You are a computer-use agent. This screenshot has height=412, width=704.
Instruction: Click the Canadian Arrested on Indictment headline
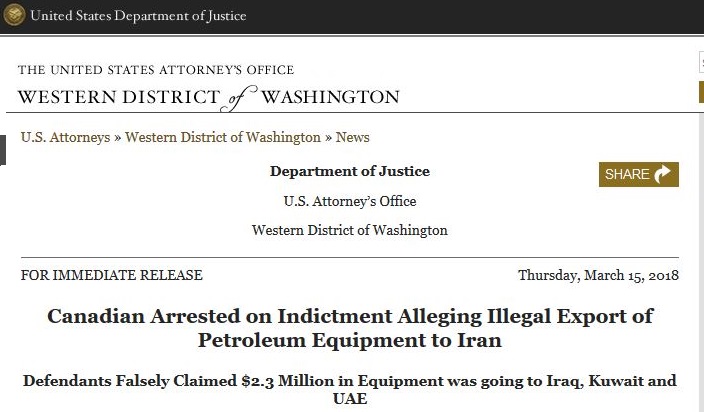350,328
